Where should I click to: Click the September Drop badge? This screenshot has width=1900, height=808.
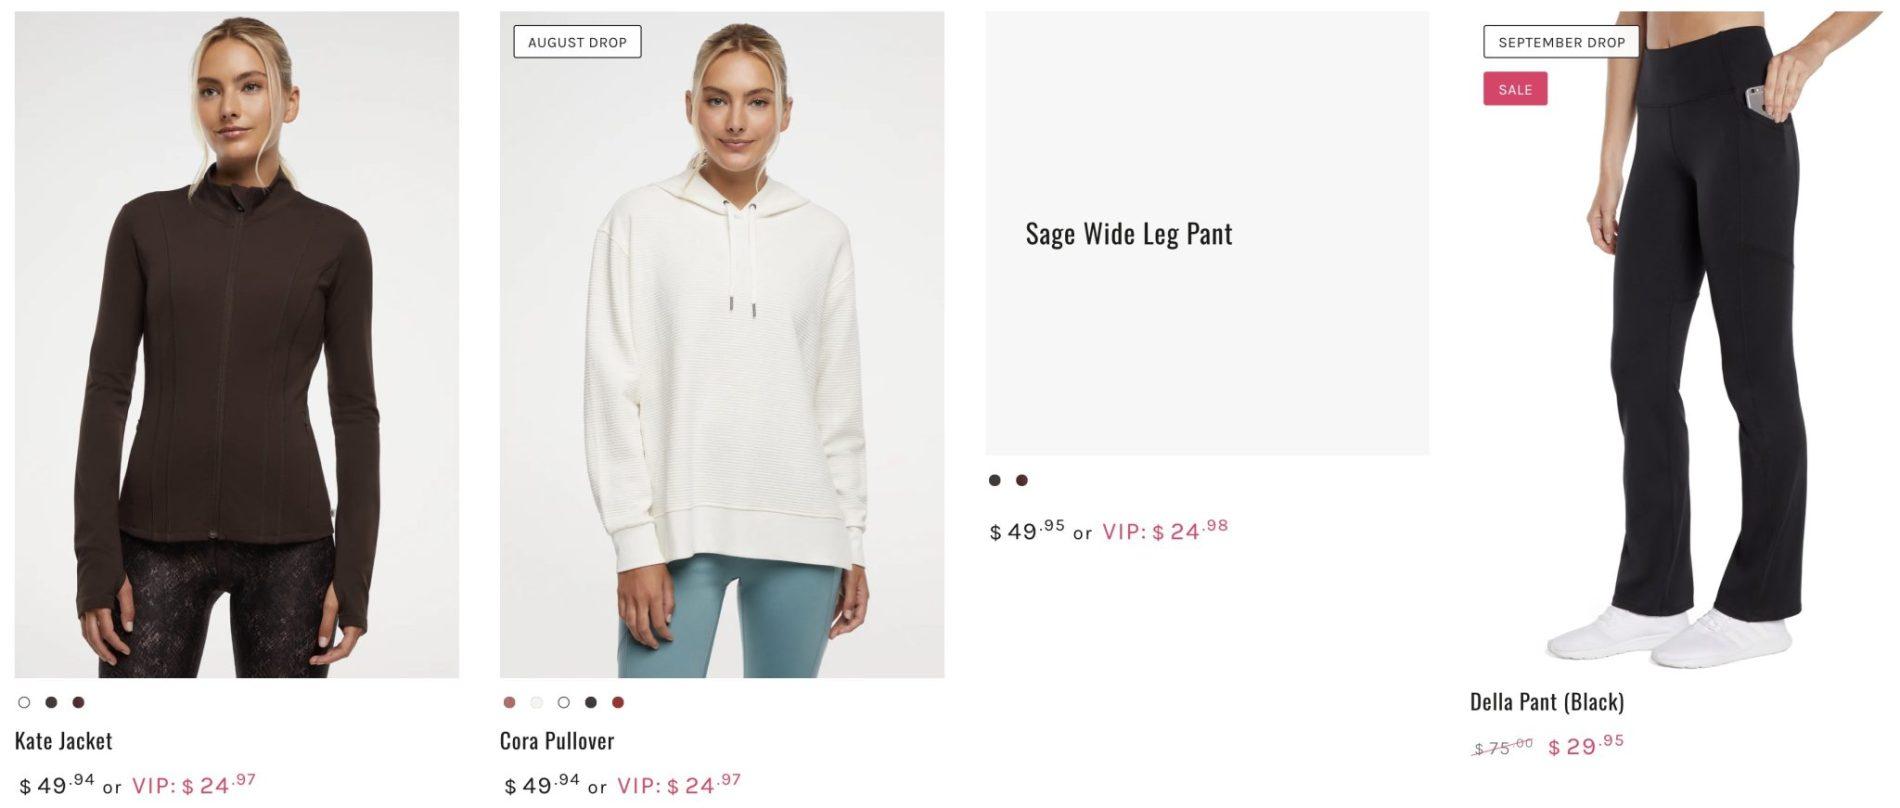coord(1561,42)
